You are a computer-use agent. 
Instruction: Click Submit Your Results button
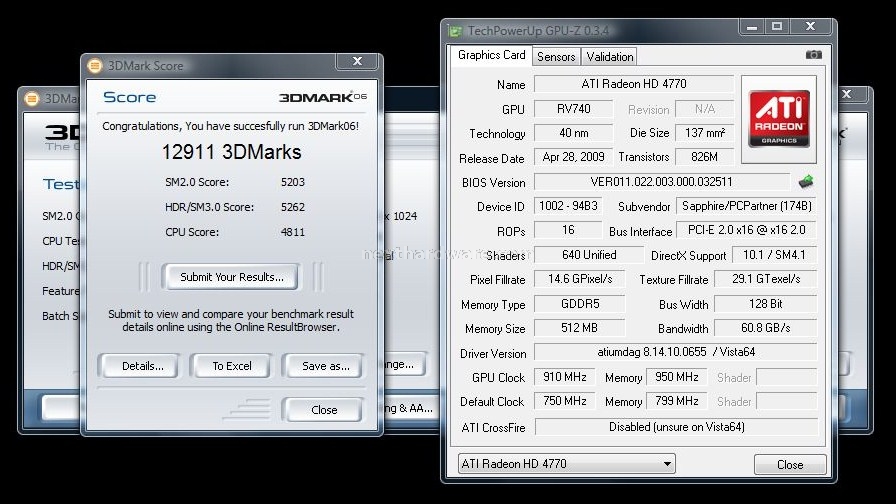tap(231, 277)
